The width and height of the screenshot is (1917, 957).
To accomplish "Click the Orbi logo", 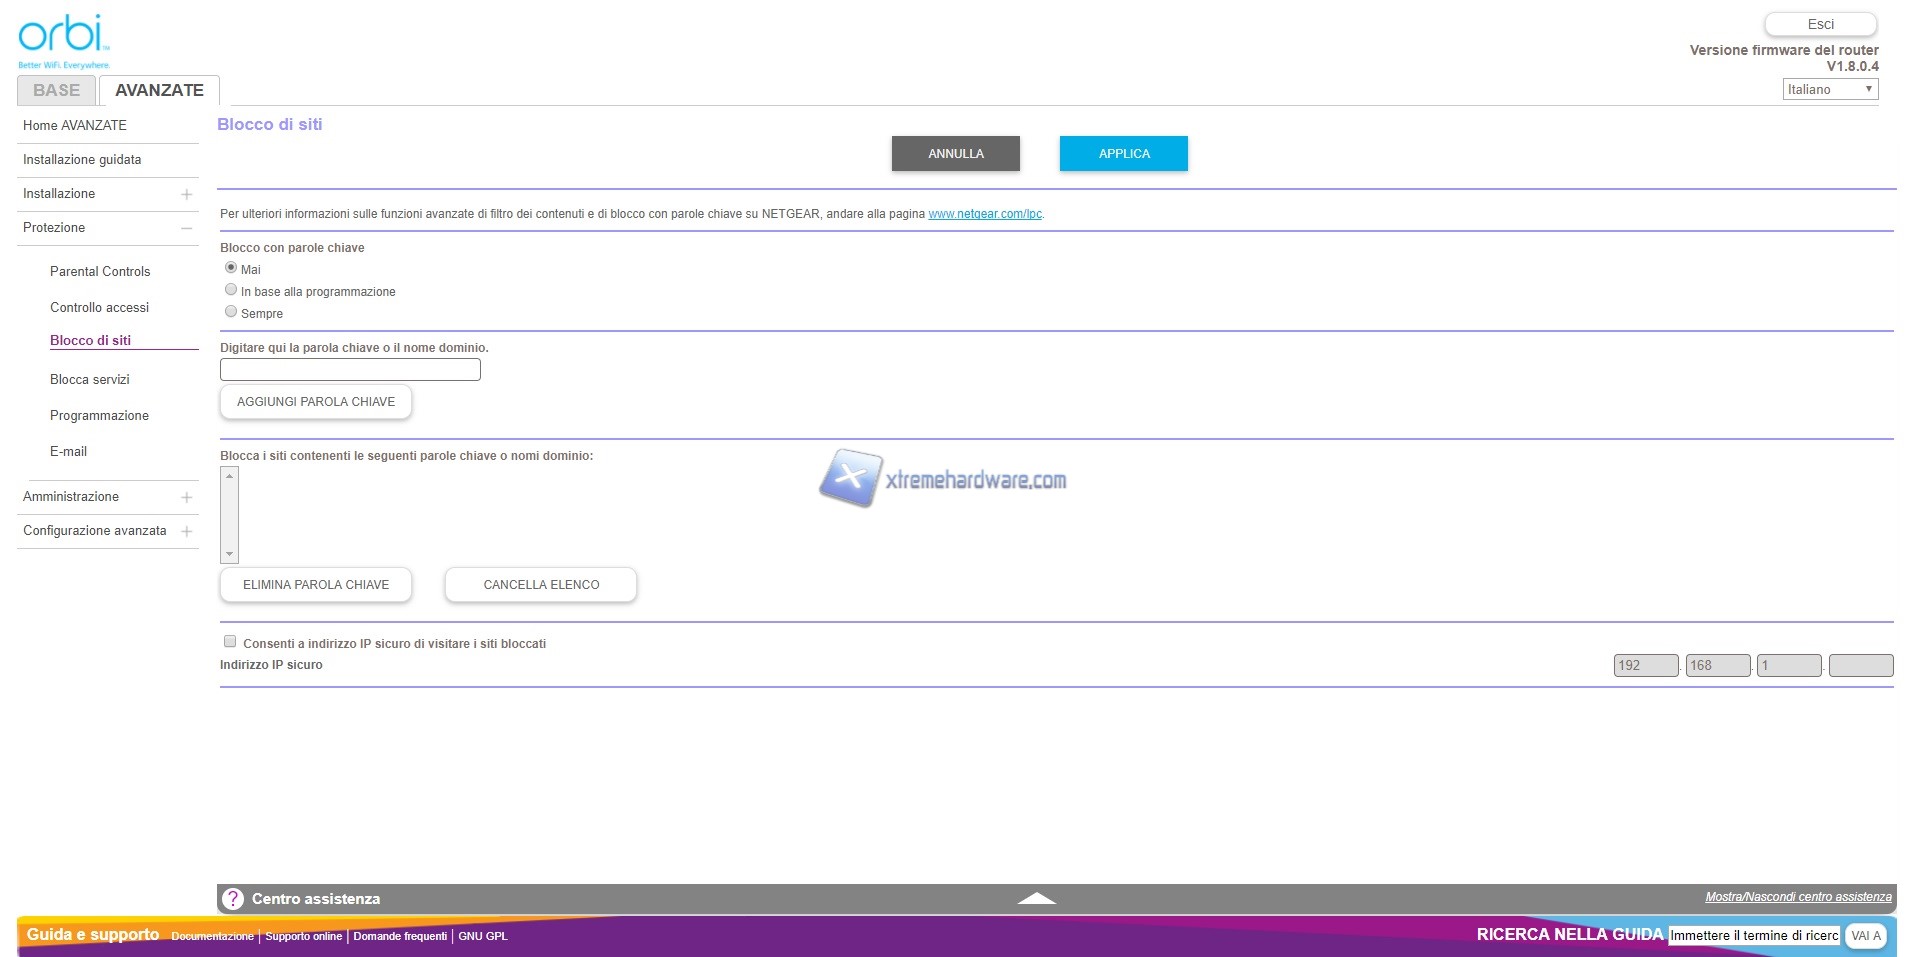I will (x=62, y=40).
